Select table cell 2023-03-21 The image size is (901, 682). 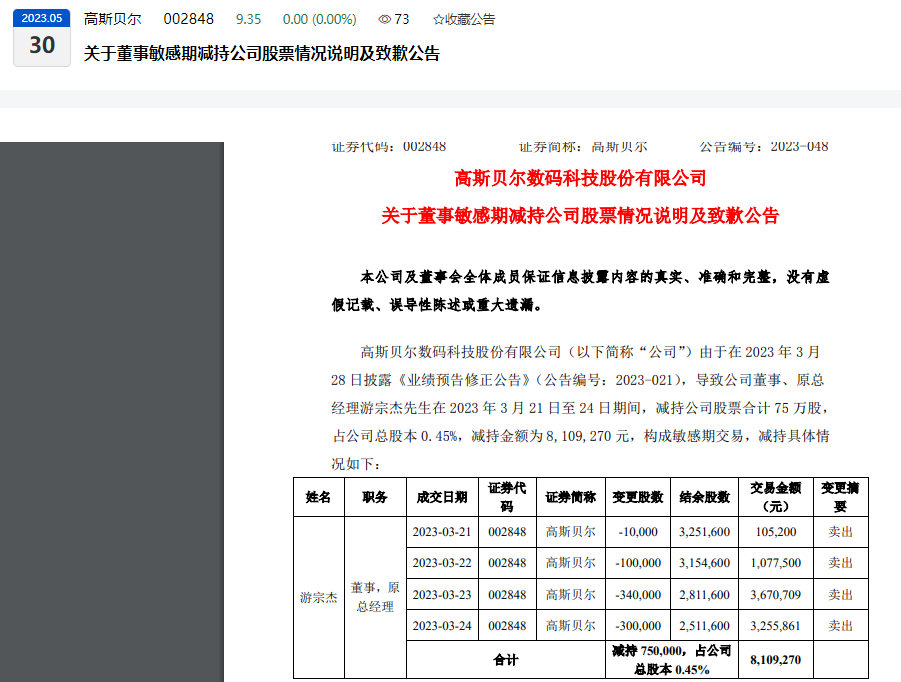[442, 532]
